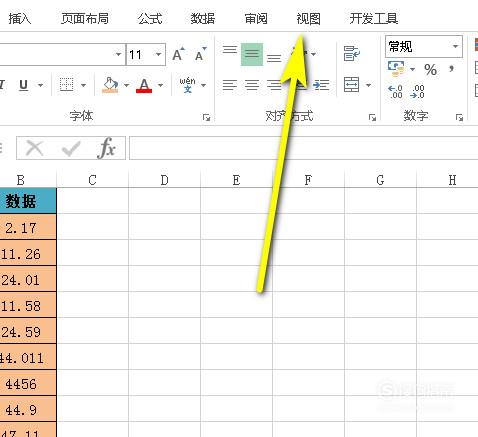This screenshot has width=478, height=437.
Task: Align text left
Action: pyautogui.click(x=230, y=85)
